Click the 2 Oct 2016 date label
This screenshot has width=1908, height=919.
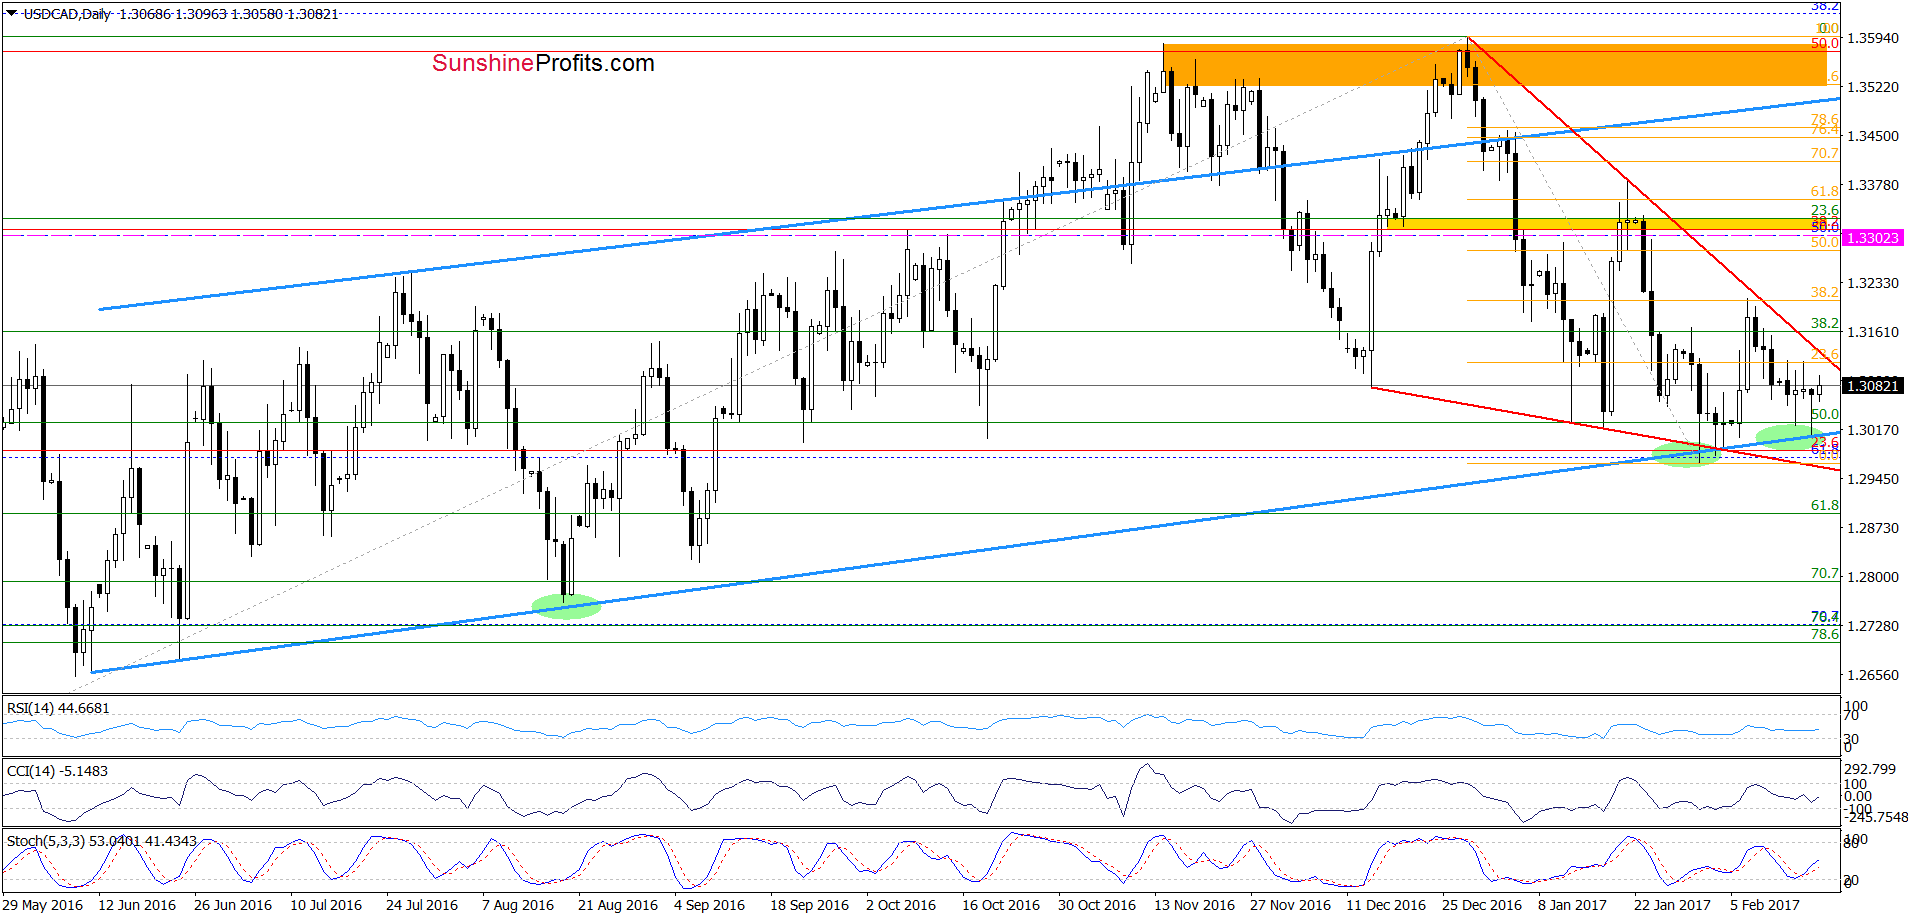901,905
